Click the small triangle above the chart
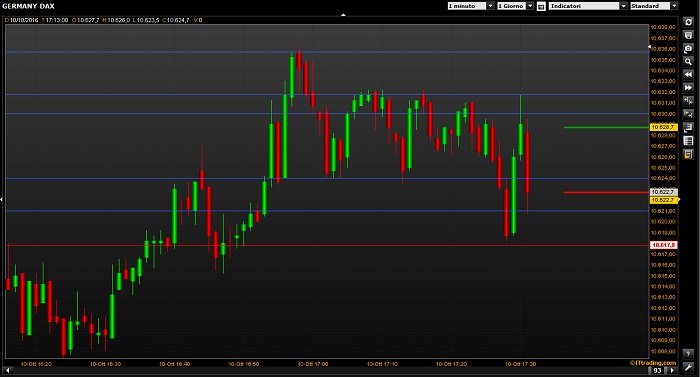This screenshot has width=700, height=377. [343, 15]
